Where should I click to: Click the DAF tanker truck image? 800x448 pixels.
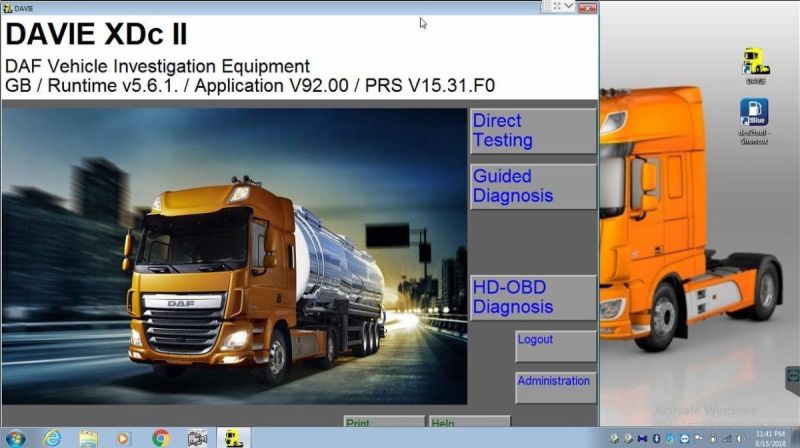235,256
